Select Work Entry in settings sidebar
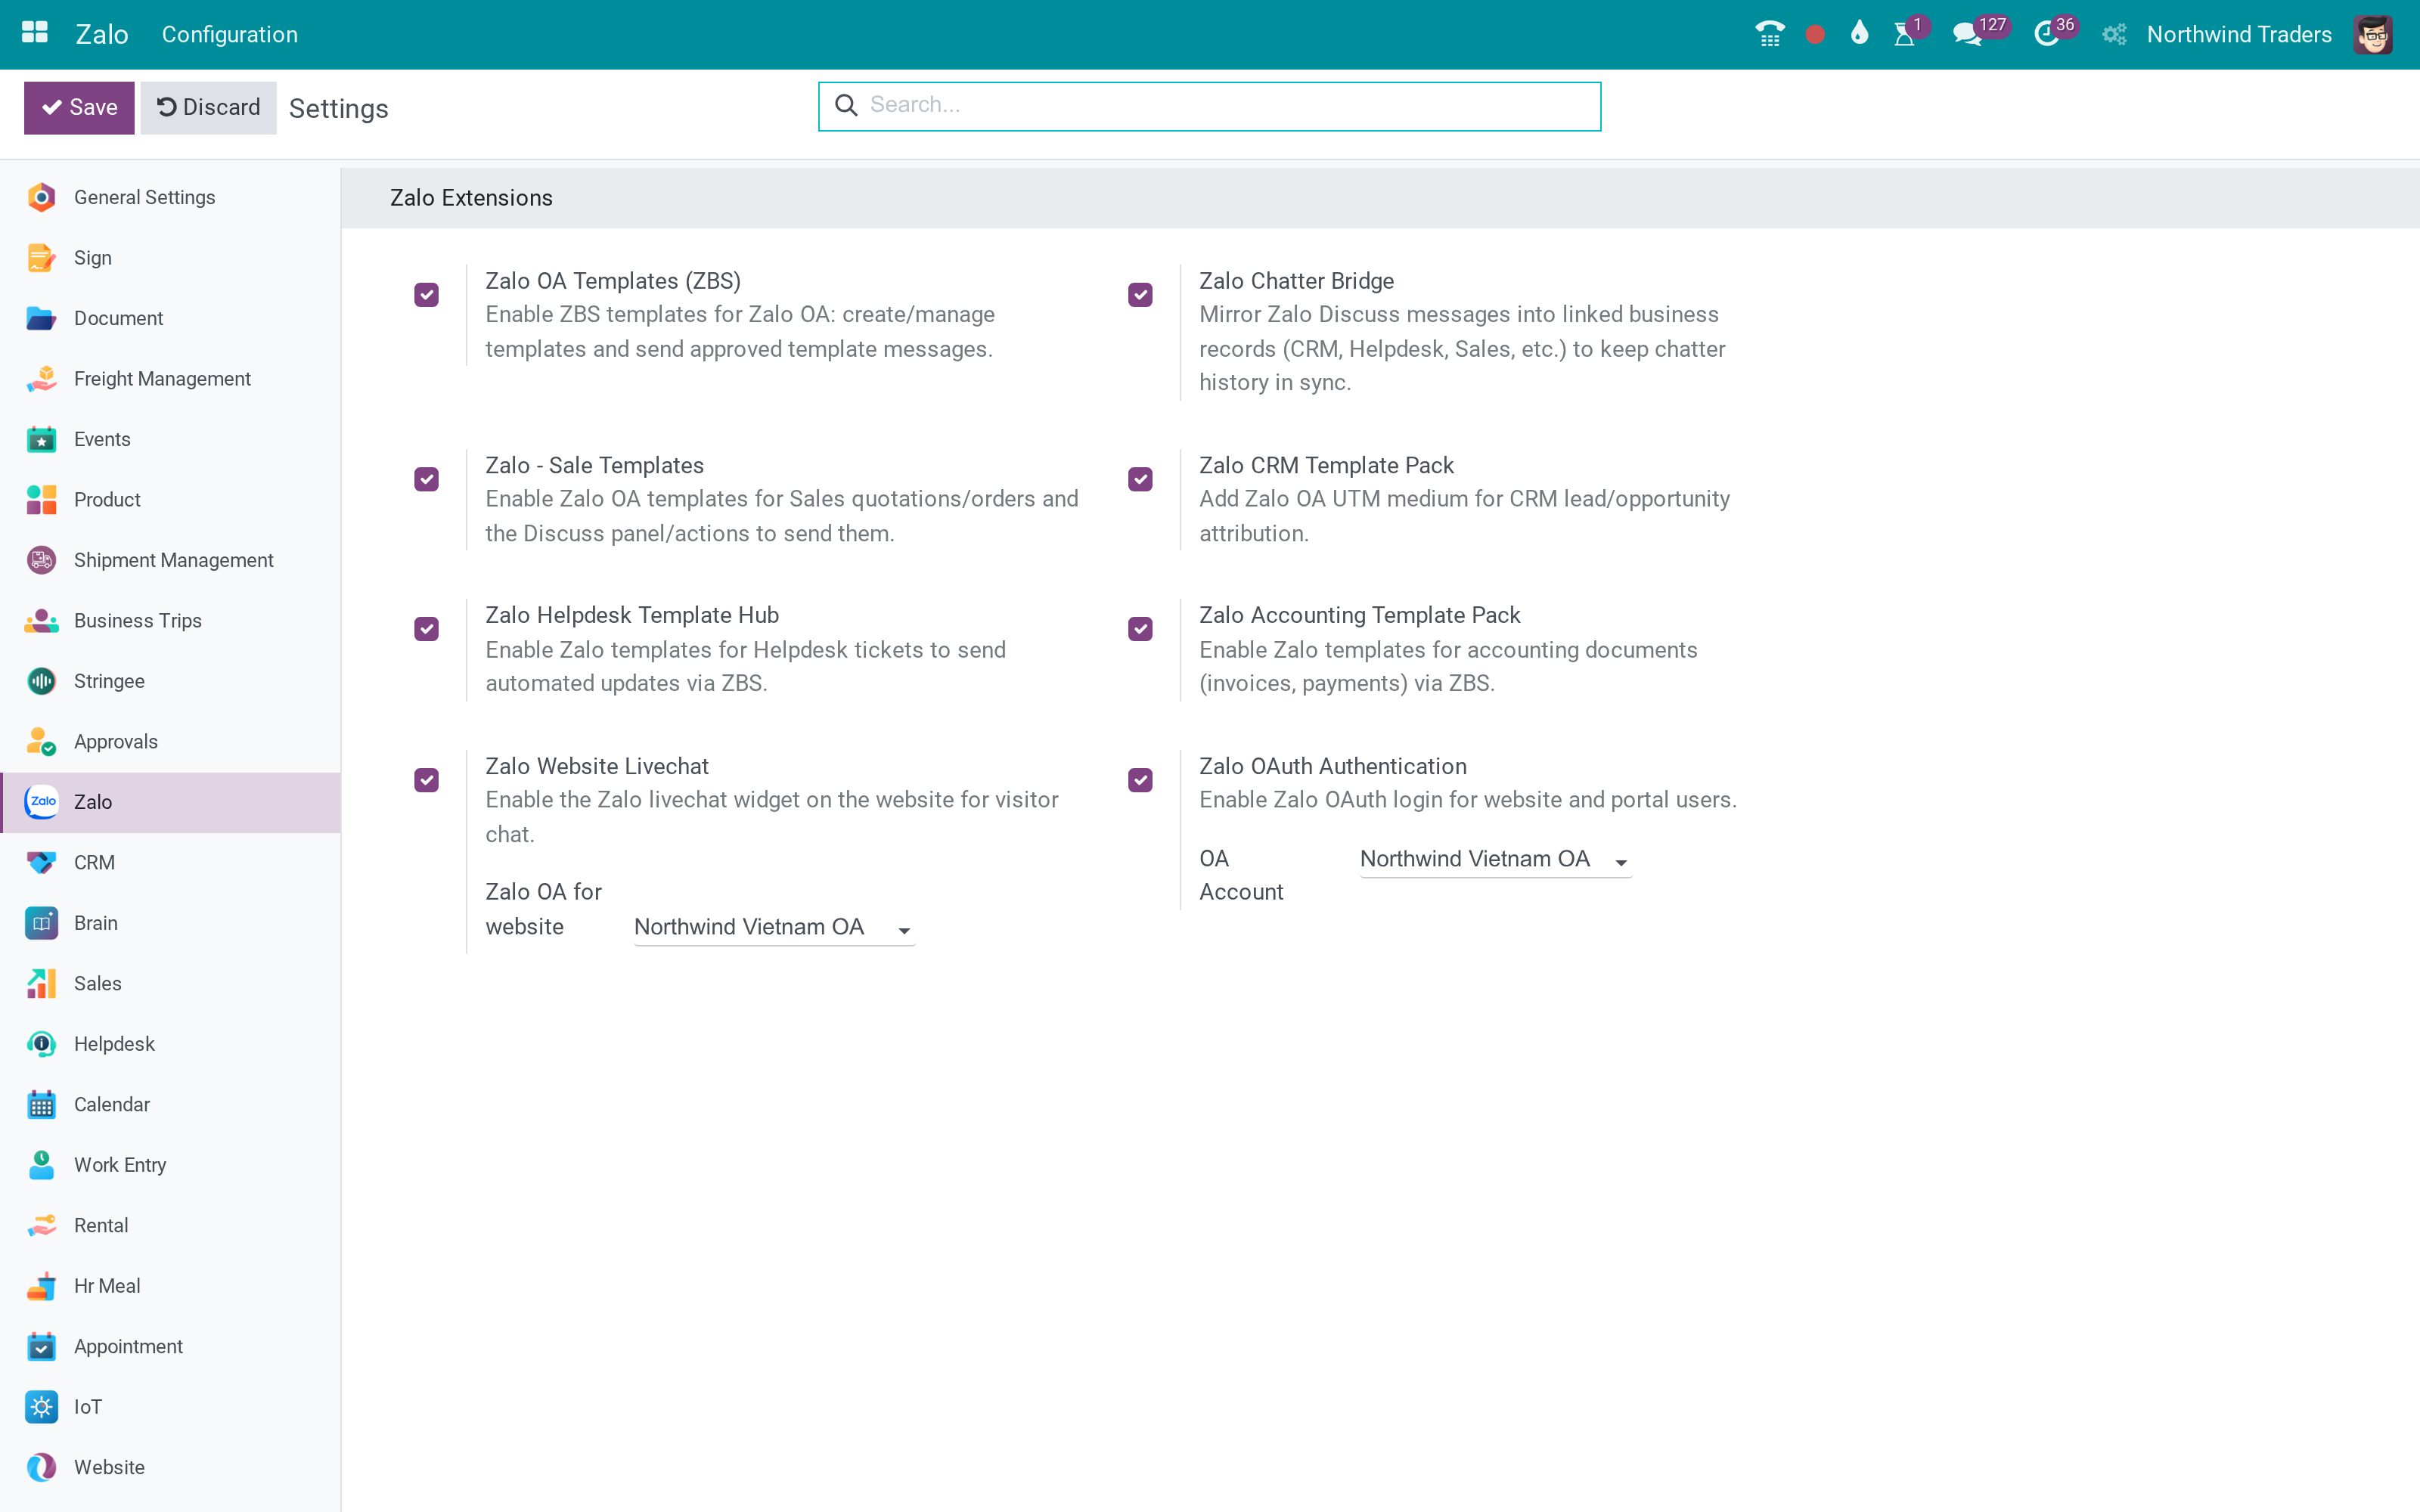Viewport: 2420px width, 1512px height. point(171,1165)
